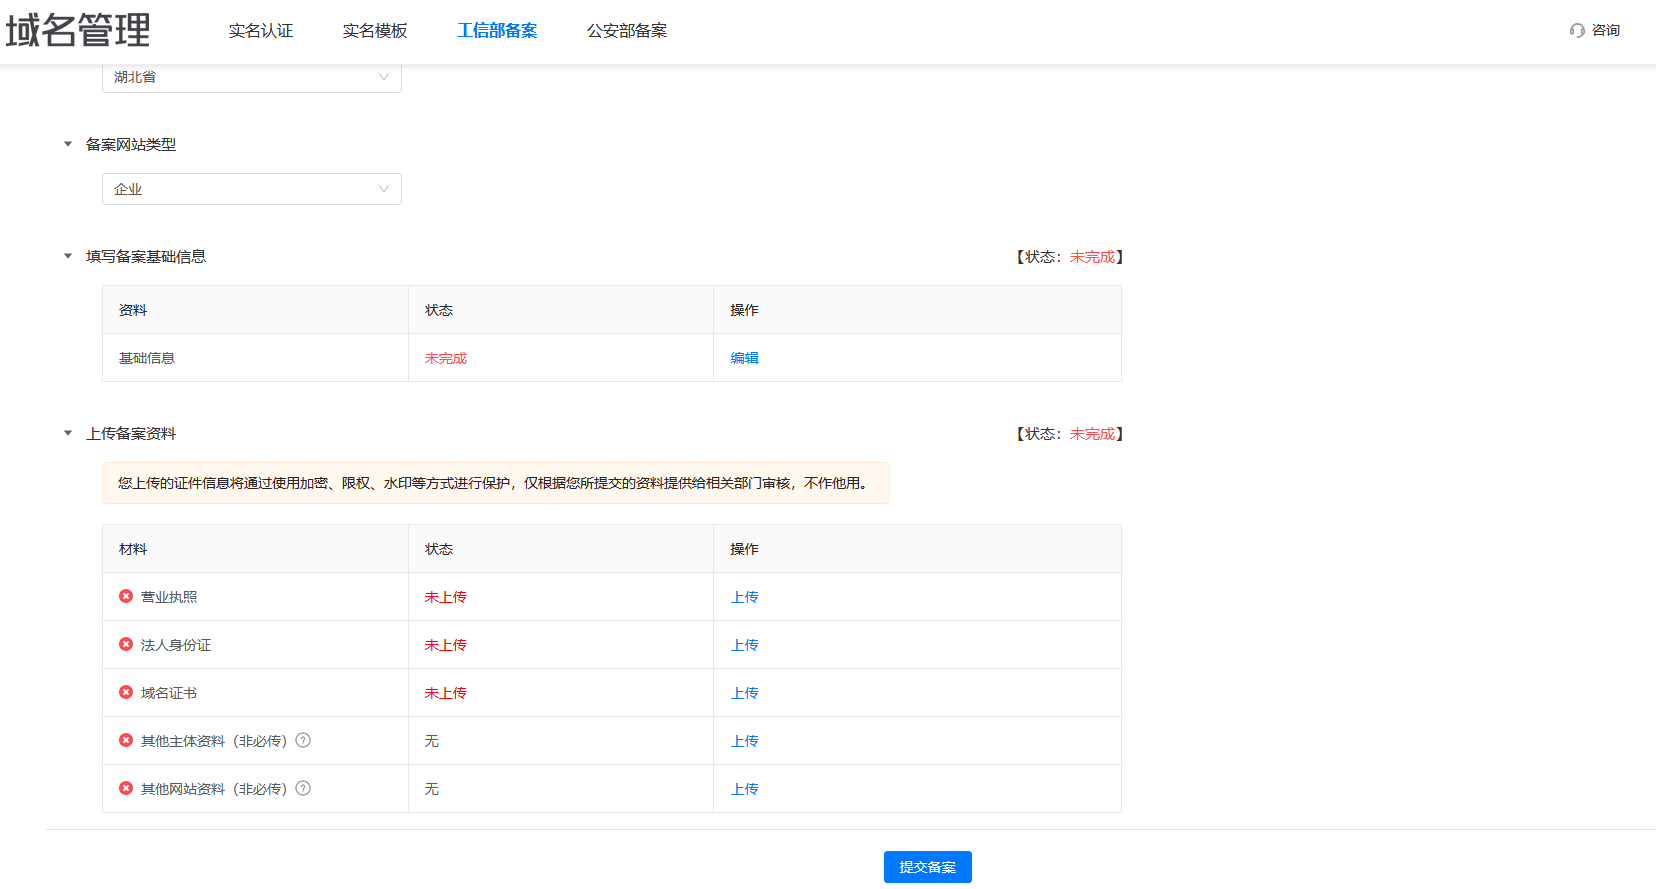Open the 湖北省 province dropdown
The height and width of the screenshot is (889, 1656).
(x=252, y=77)
